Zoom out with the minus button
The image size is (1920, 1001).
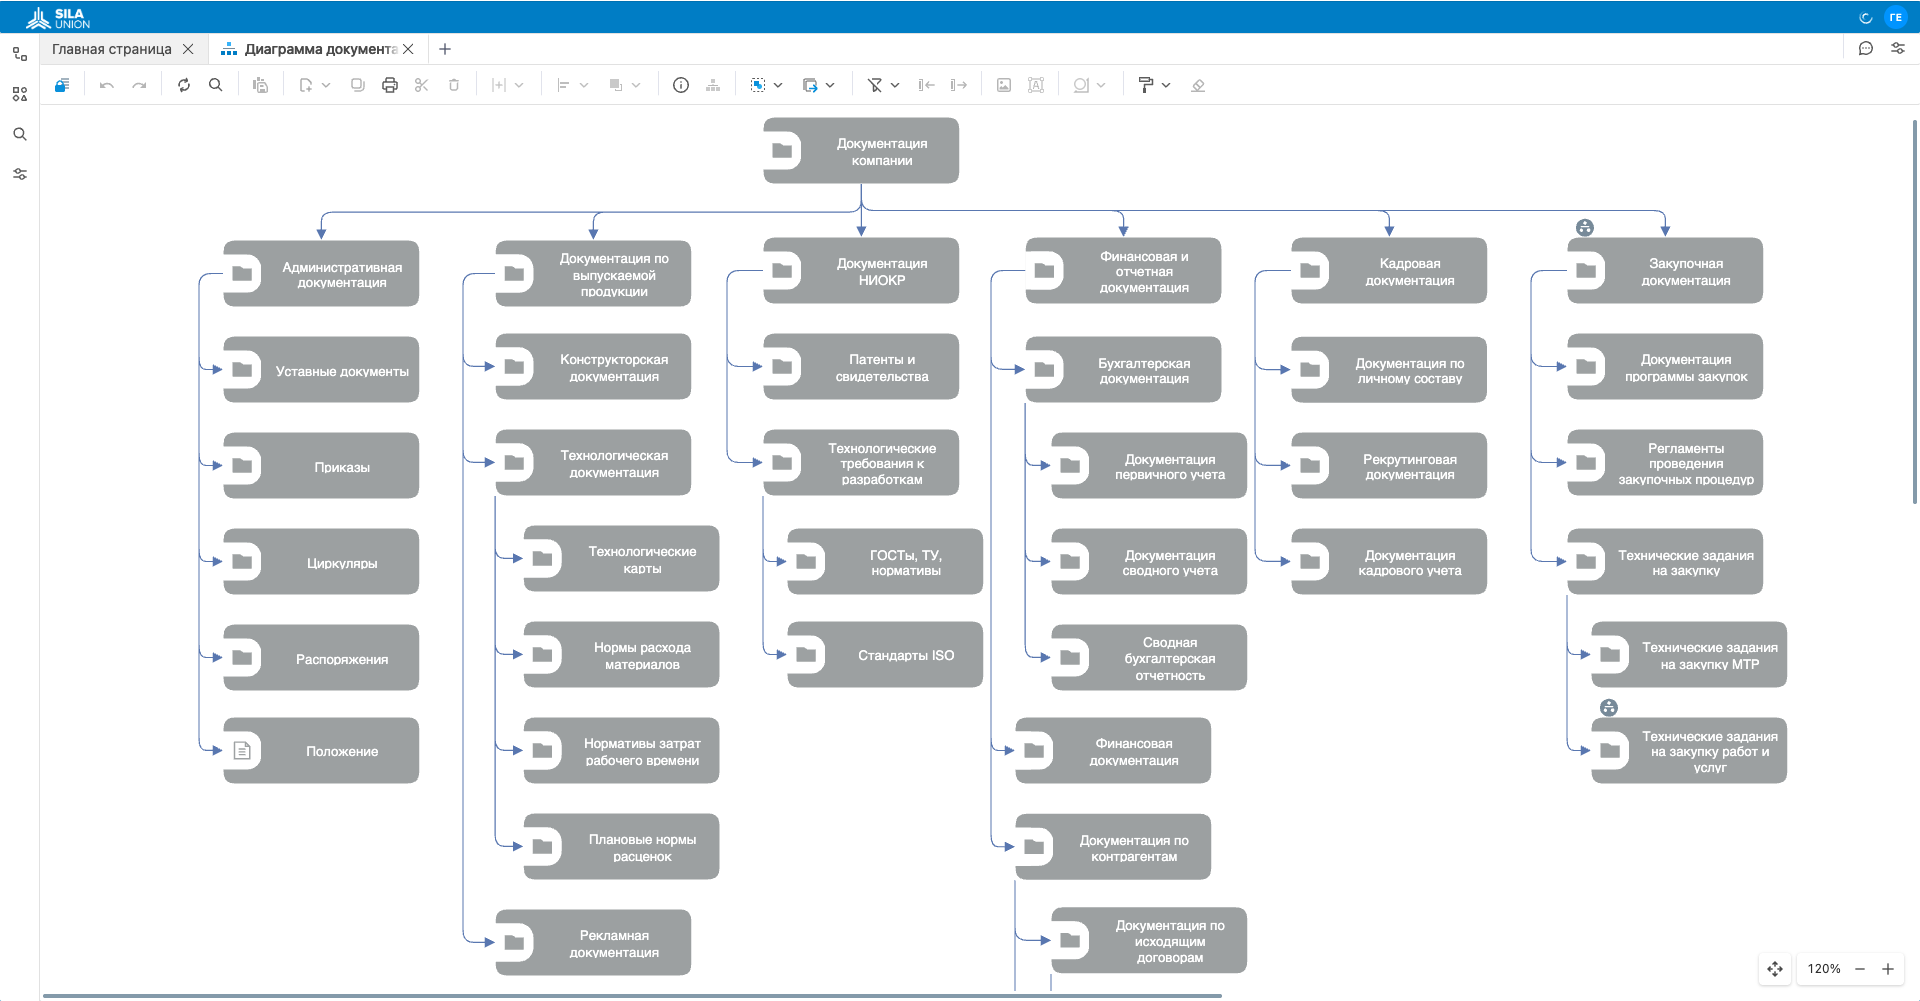(x=1860, y=968)
